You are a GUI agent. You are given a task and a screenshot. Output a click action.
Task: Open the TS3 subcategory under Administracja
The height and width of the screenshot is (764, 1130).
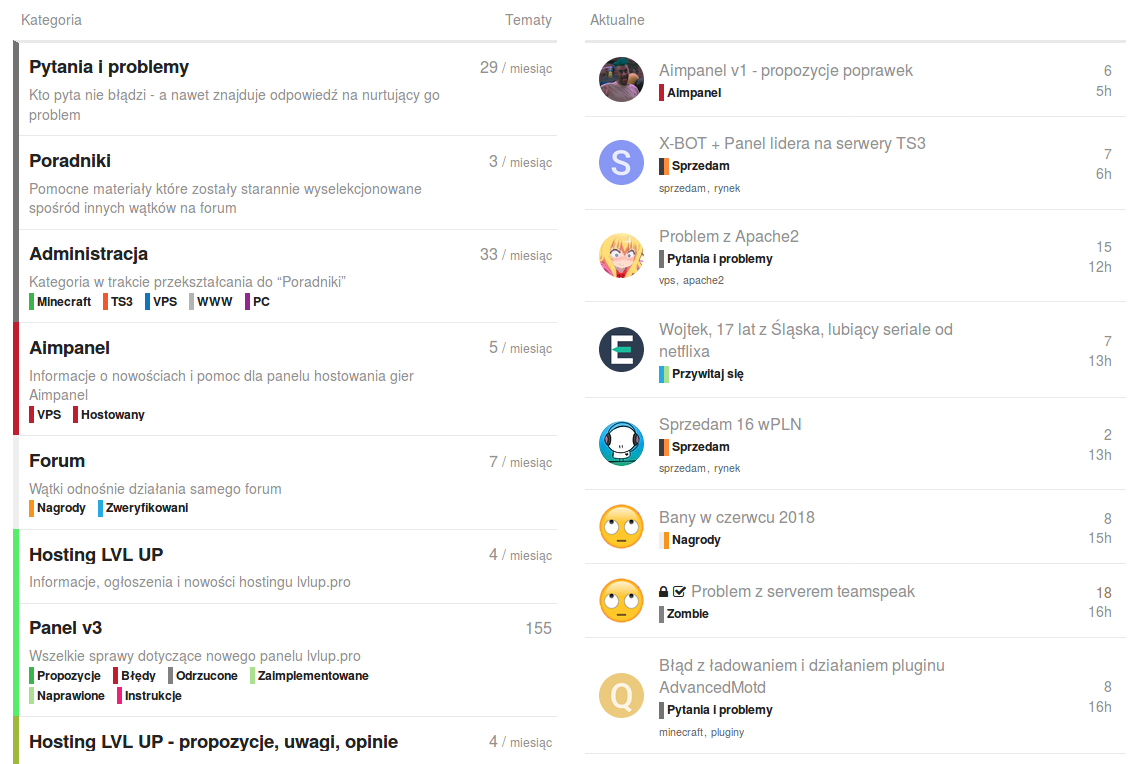click(x=118, y=301)
